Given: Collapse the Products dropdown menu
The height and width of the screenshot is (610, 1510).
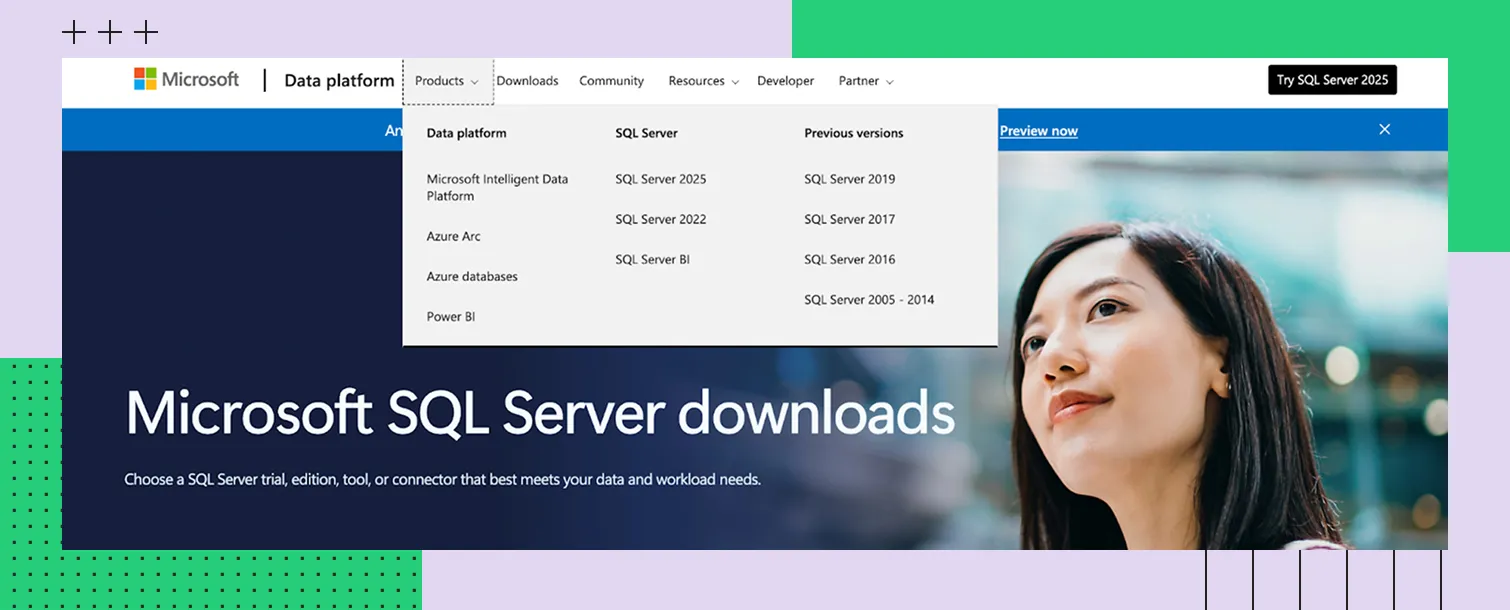Looking at the screenshot, I should pos(447,81).
